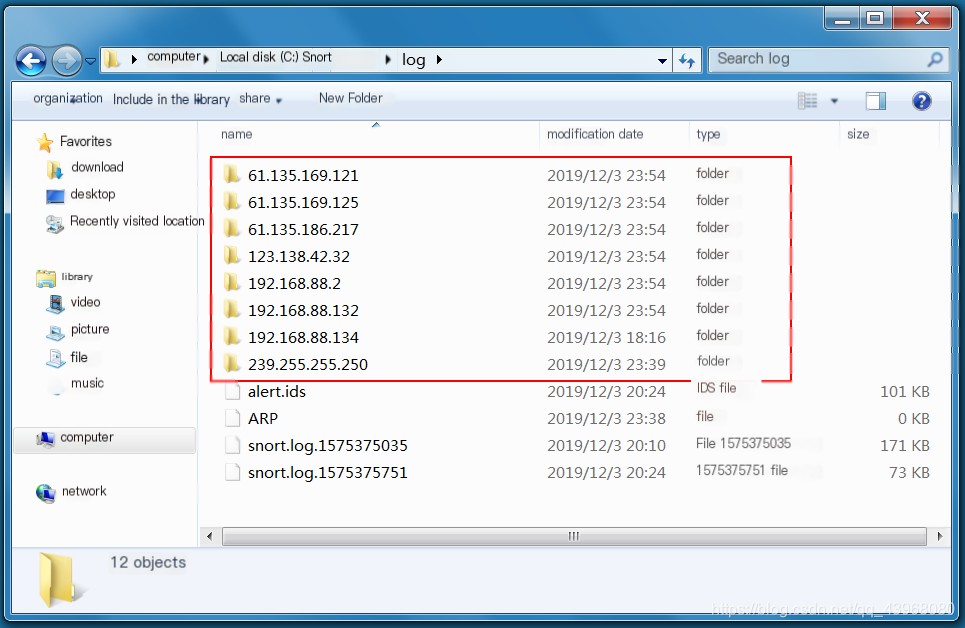Viewport: 965px width, 628px height.
Task: Open file library
Action: [78, 358]
